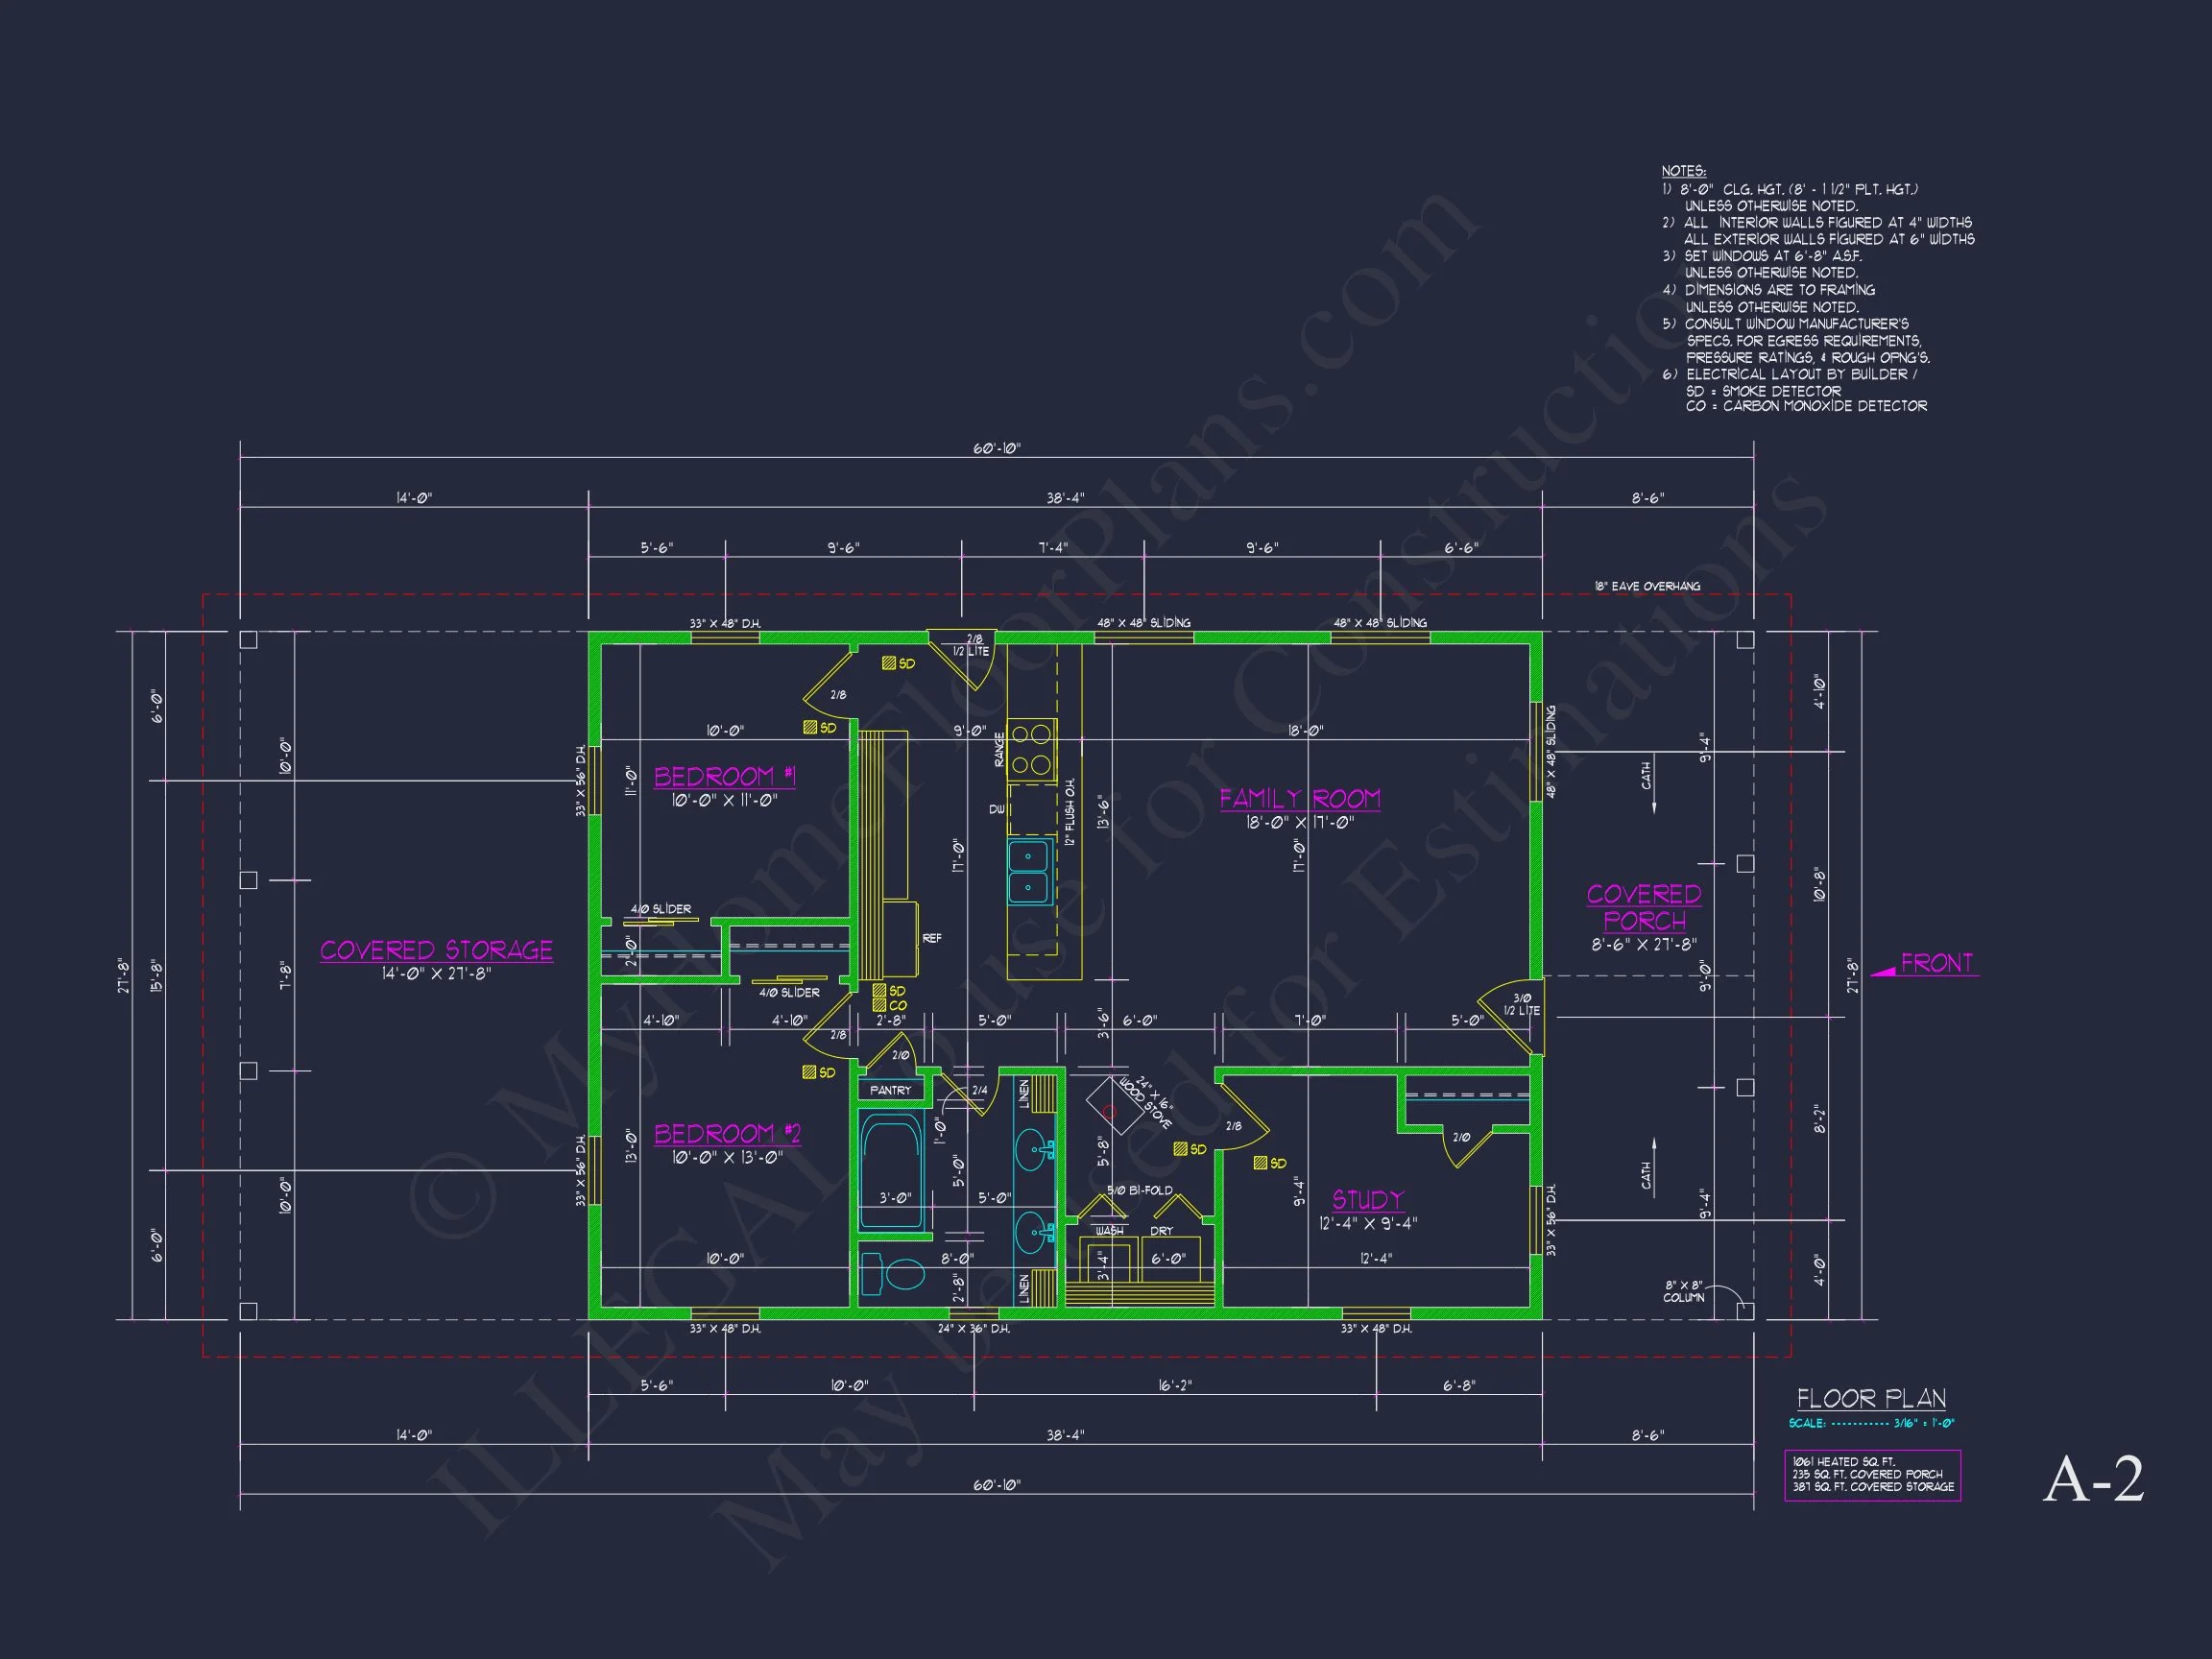The height and width of the screenshot is (1659, 2212).
Task: Click the FLOOR PLAN title text
Action: click(x=1871, y=1398)
